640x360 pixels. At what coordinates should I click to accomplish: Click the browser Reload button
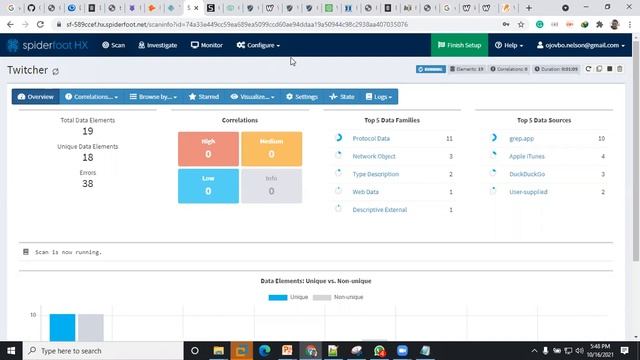40,24
